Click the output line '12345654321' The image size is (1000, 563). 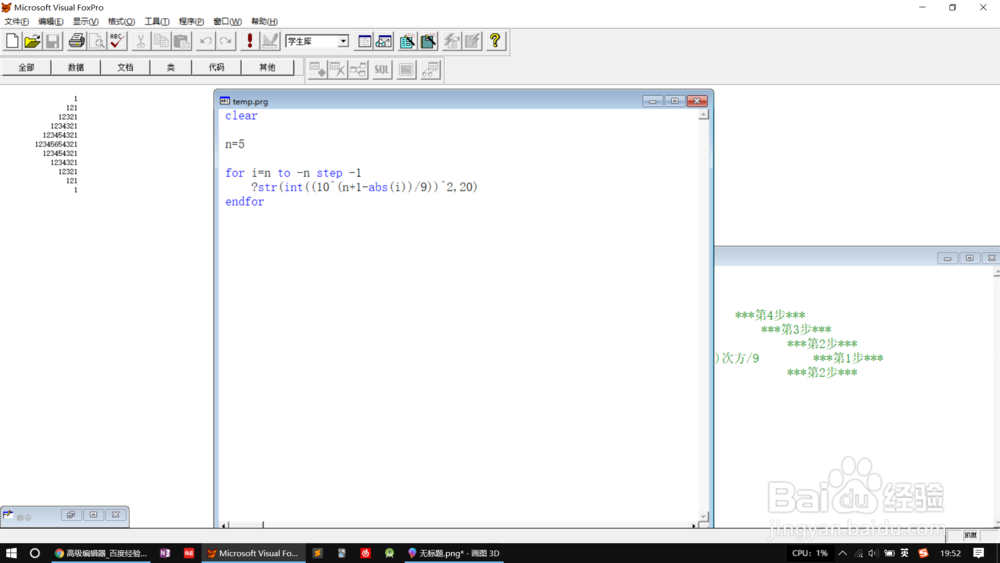(x=56, y=144)
